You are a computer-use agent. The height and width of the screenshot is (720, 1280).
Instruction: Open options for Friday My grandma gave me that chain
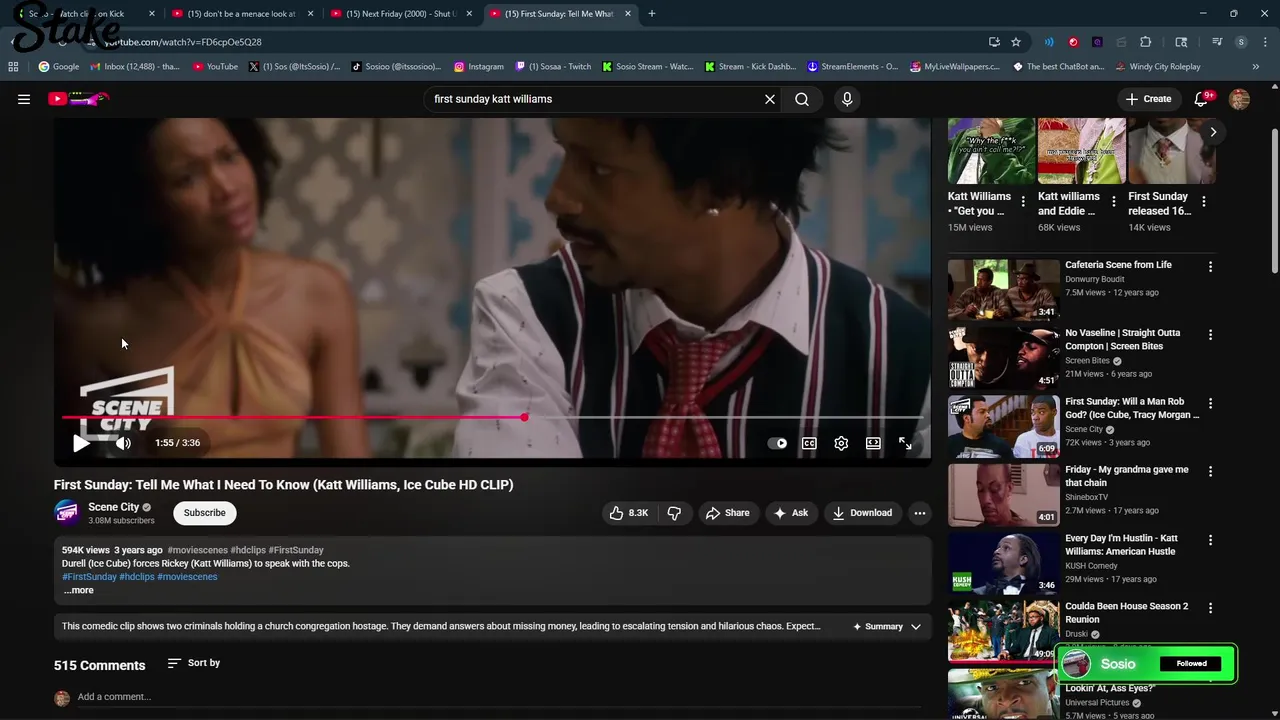tap(1210, 472)
